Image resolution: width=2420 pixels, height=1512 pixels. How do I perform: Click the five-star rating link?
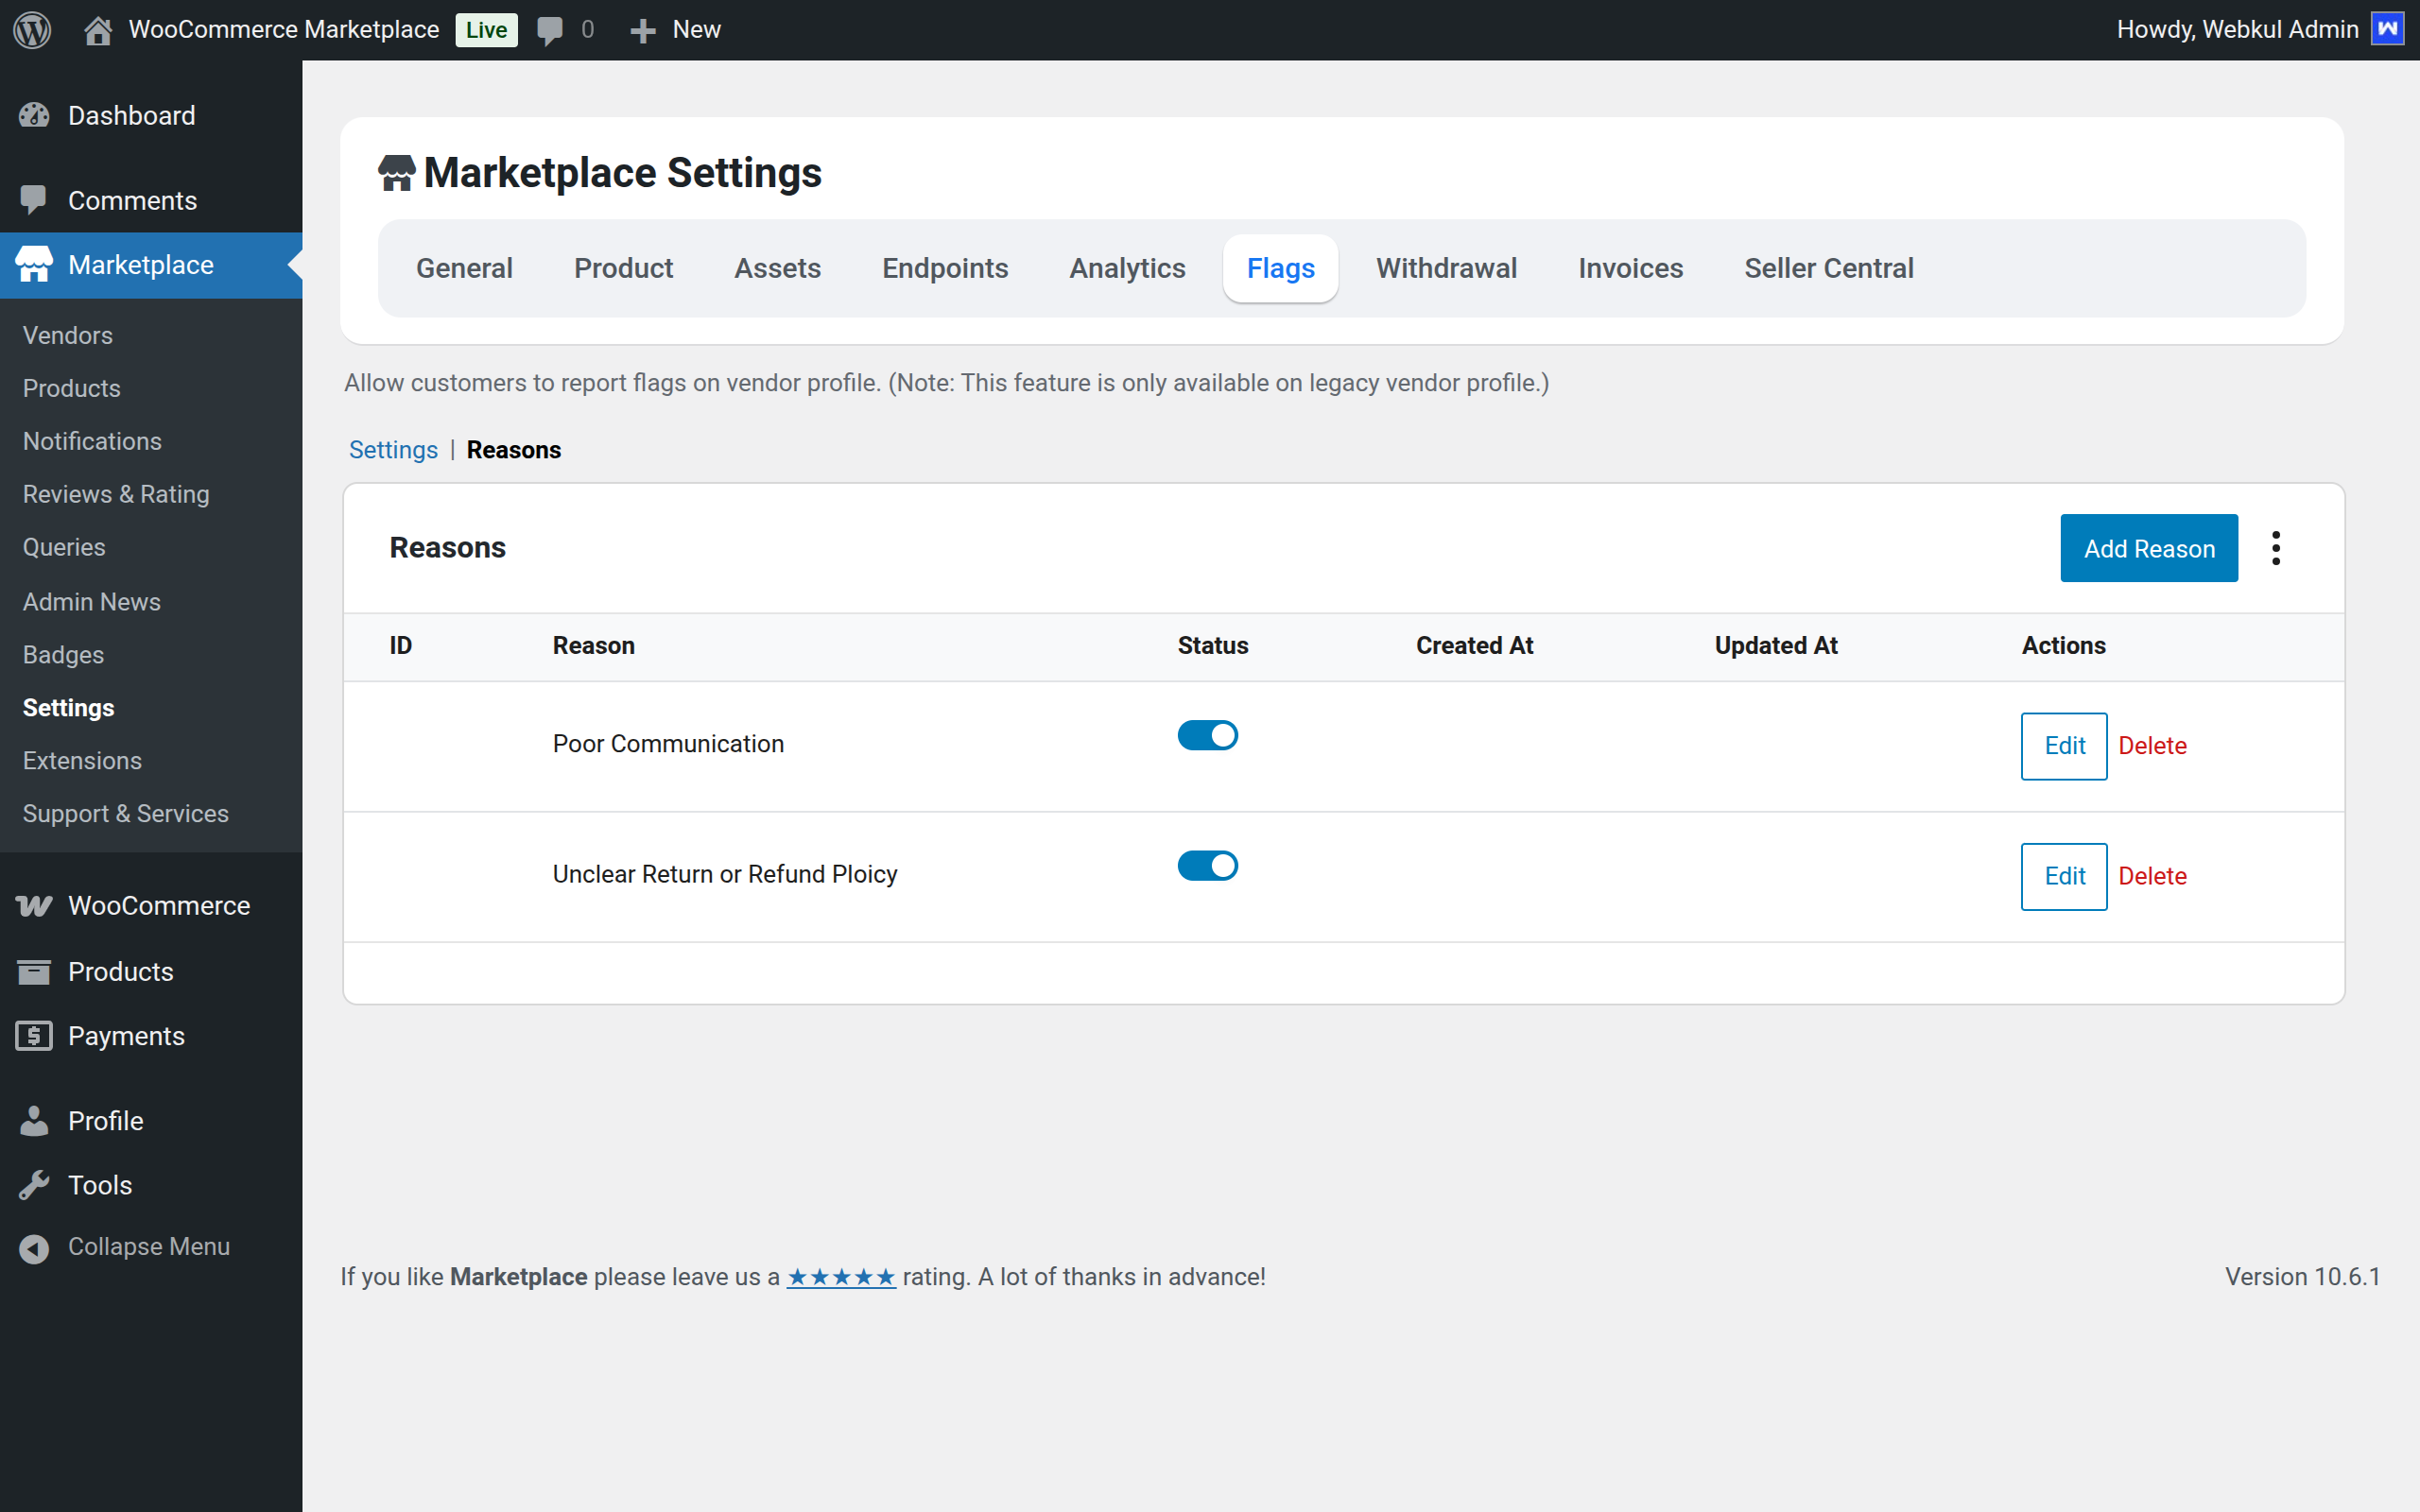[x=841, y=1277]
